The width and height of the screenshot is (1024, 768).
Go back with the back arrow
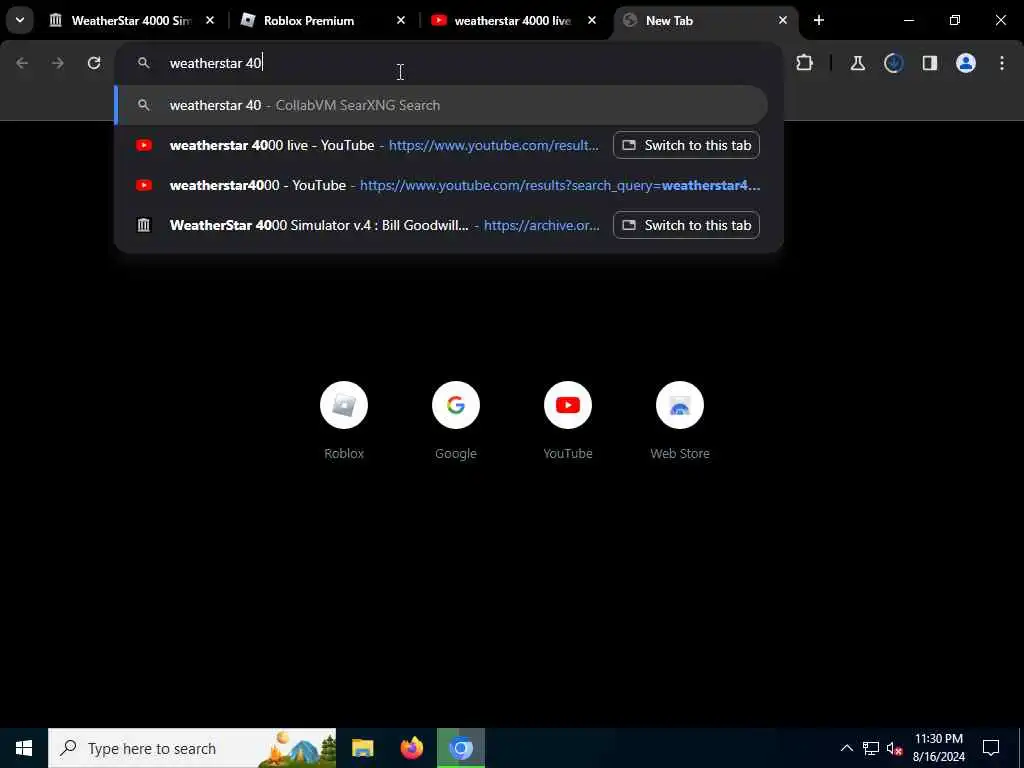(x=22, y=63)
